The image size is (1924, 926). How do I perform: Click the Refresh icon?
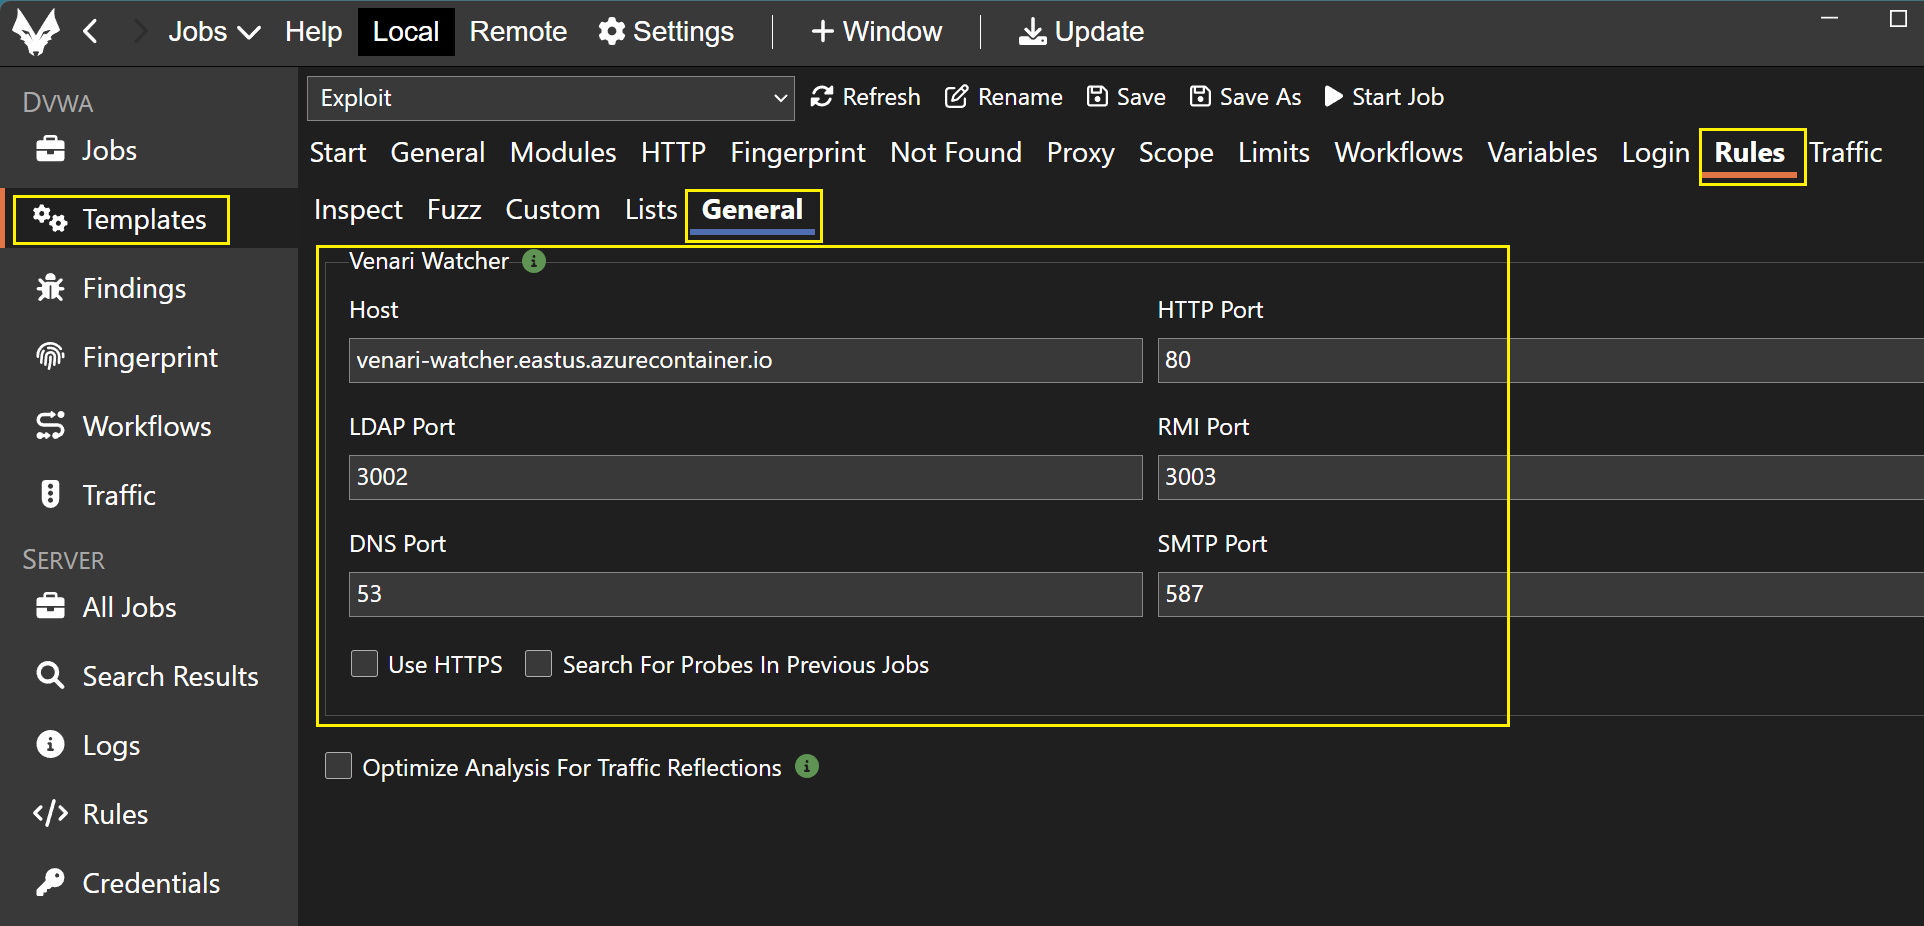(x=822, y=96)
